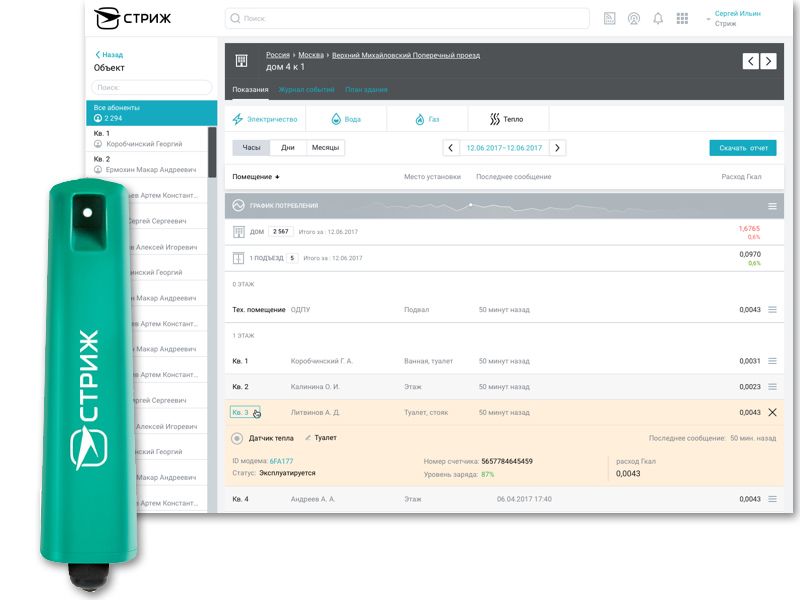Click Кв. 3 link in table
The height and width of the screenshot is (600, 800).
pyautogui.click(x=240, y=412)
